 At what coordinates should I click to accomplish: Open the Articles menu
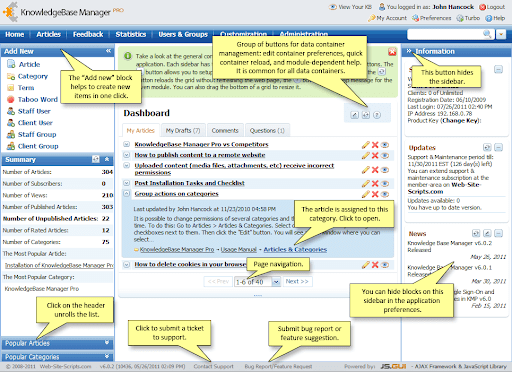tap(48, 34)
